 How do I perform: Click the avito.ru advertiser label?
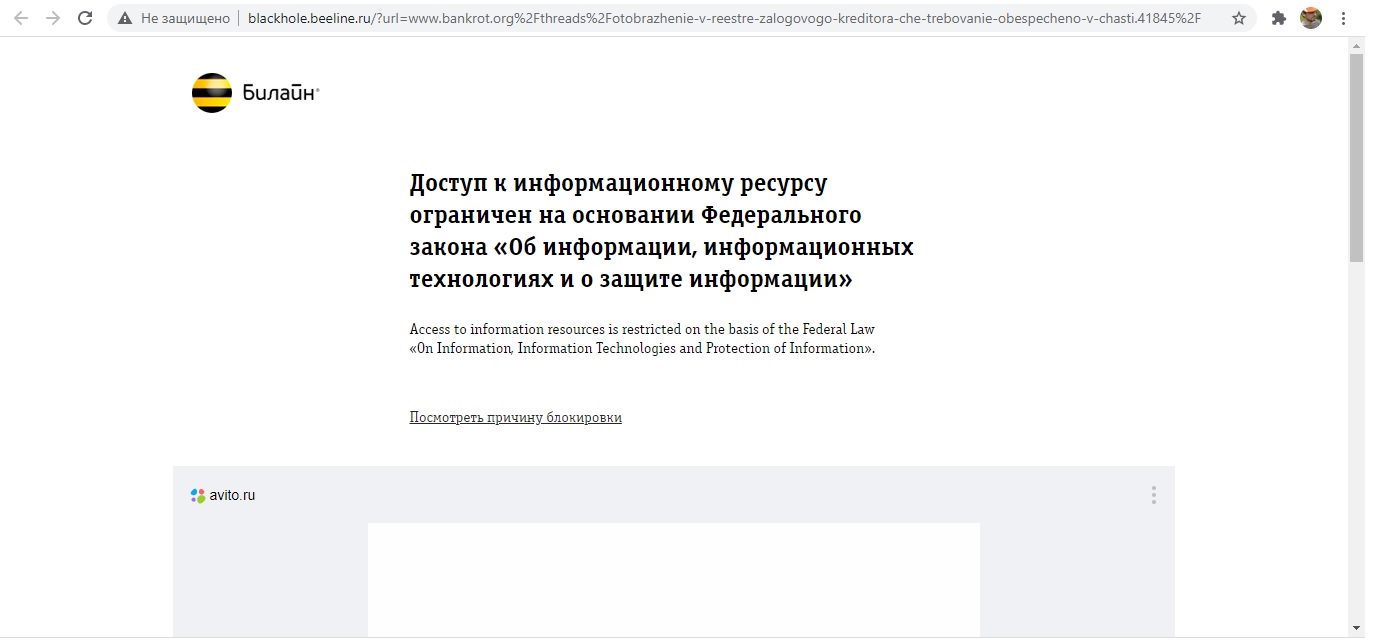(232, 495)
